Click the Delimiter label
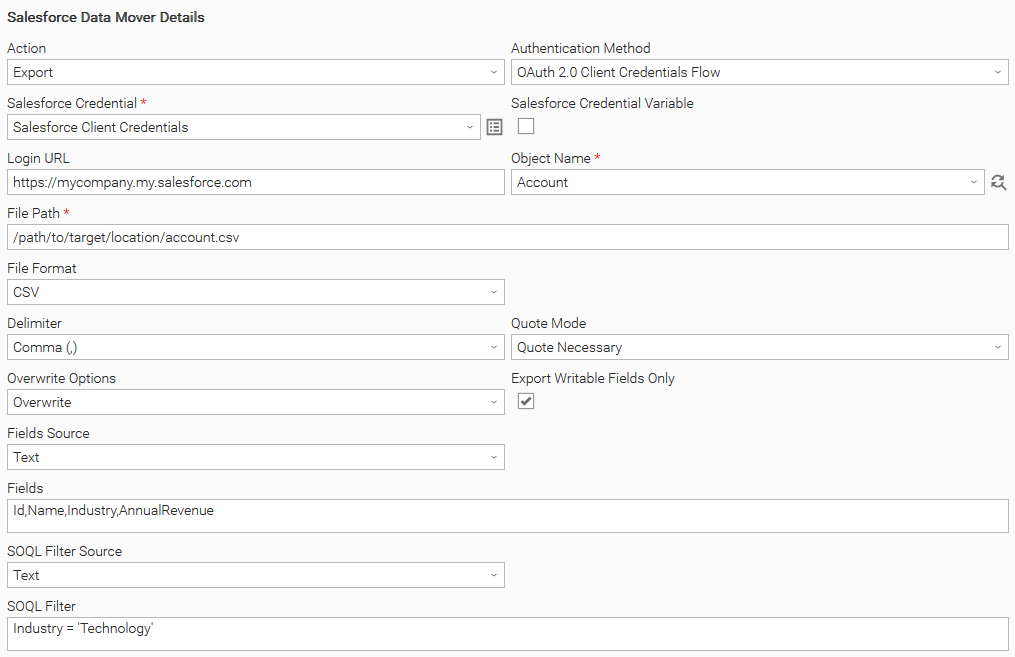Viewport: 1015px width, 657px height. pyautogui.click(x=34, y=324)
